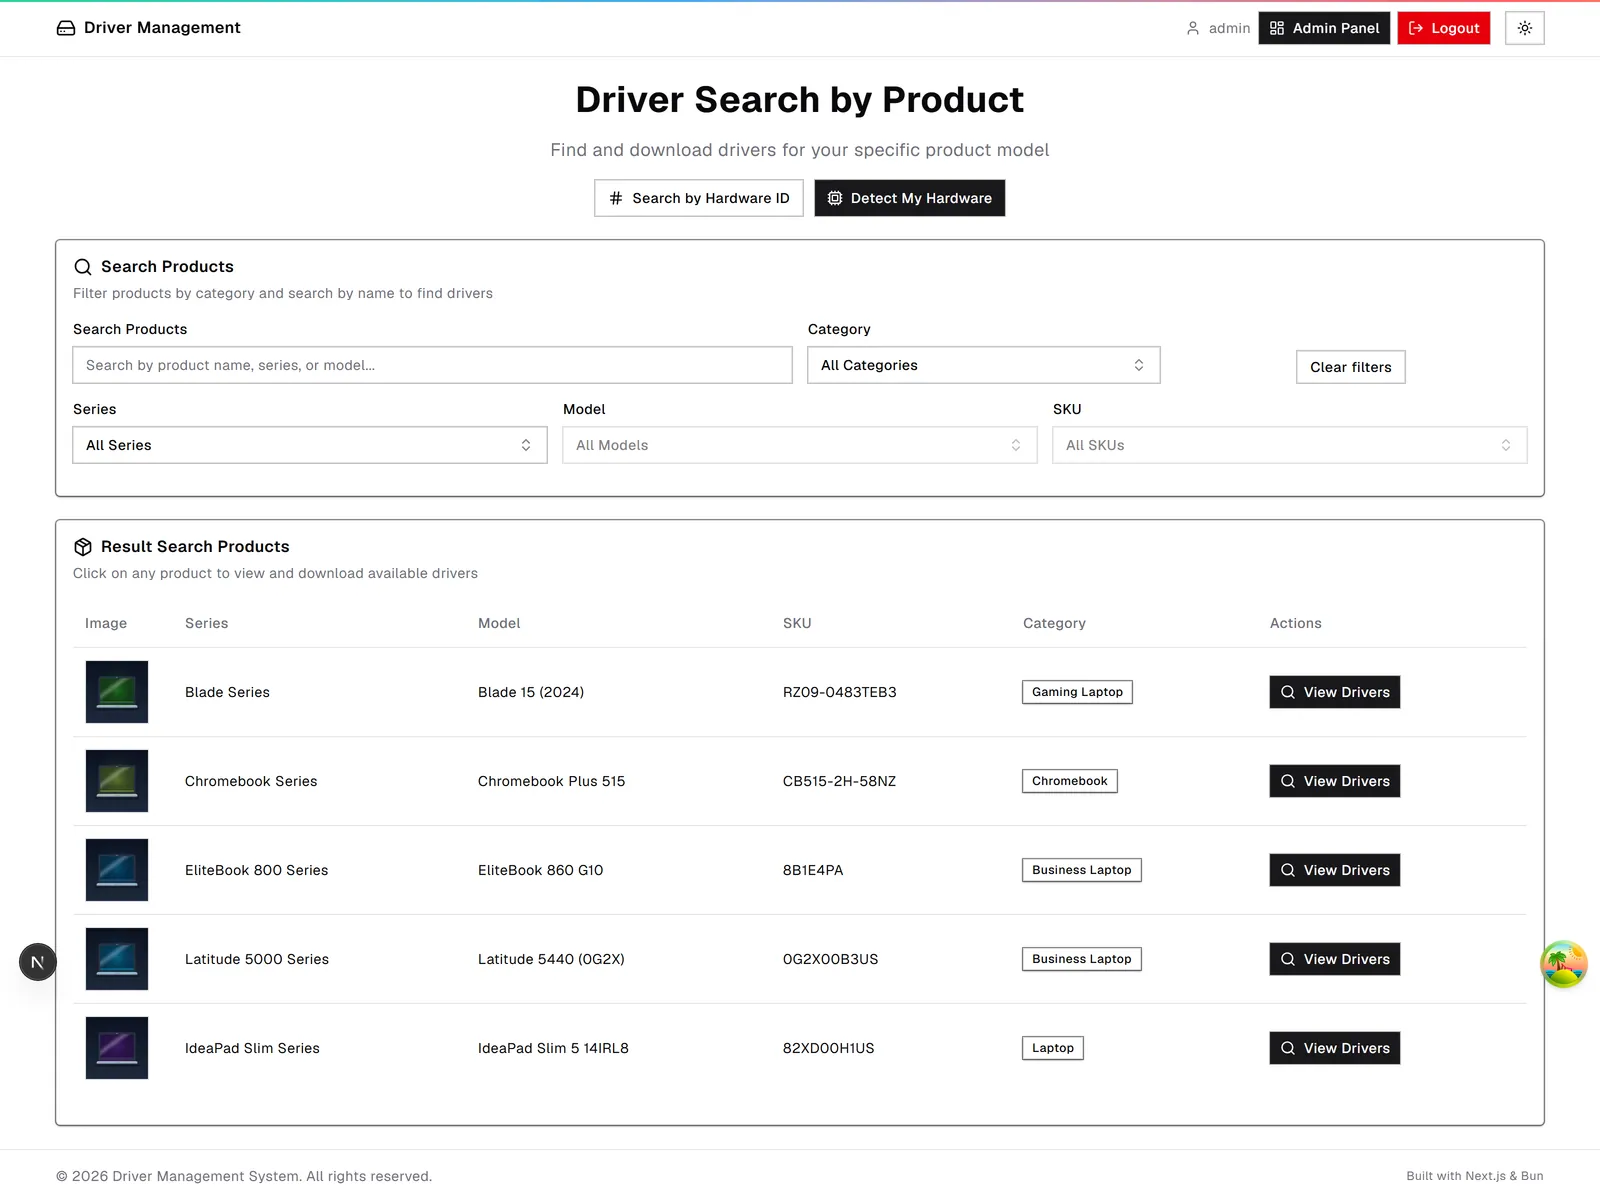Click the Latitude 5440 thumbnail
This screenshot has height=1202, width=1600.
(117, 959)
